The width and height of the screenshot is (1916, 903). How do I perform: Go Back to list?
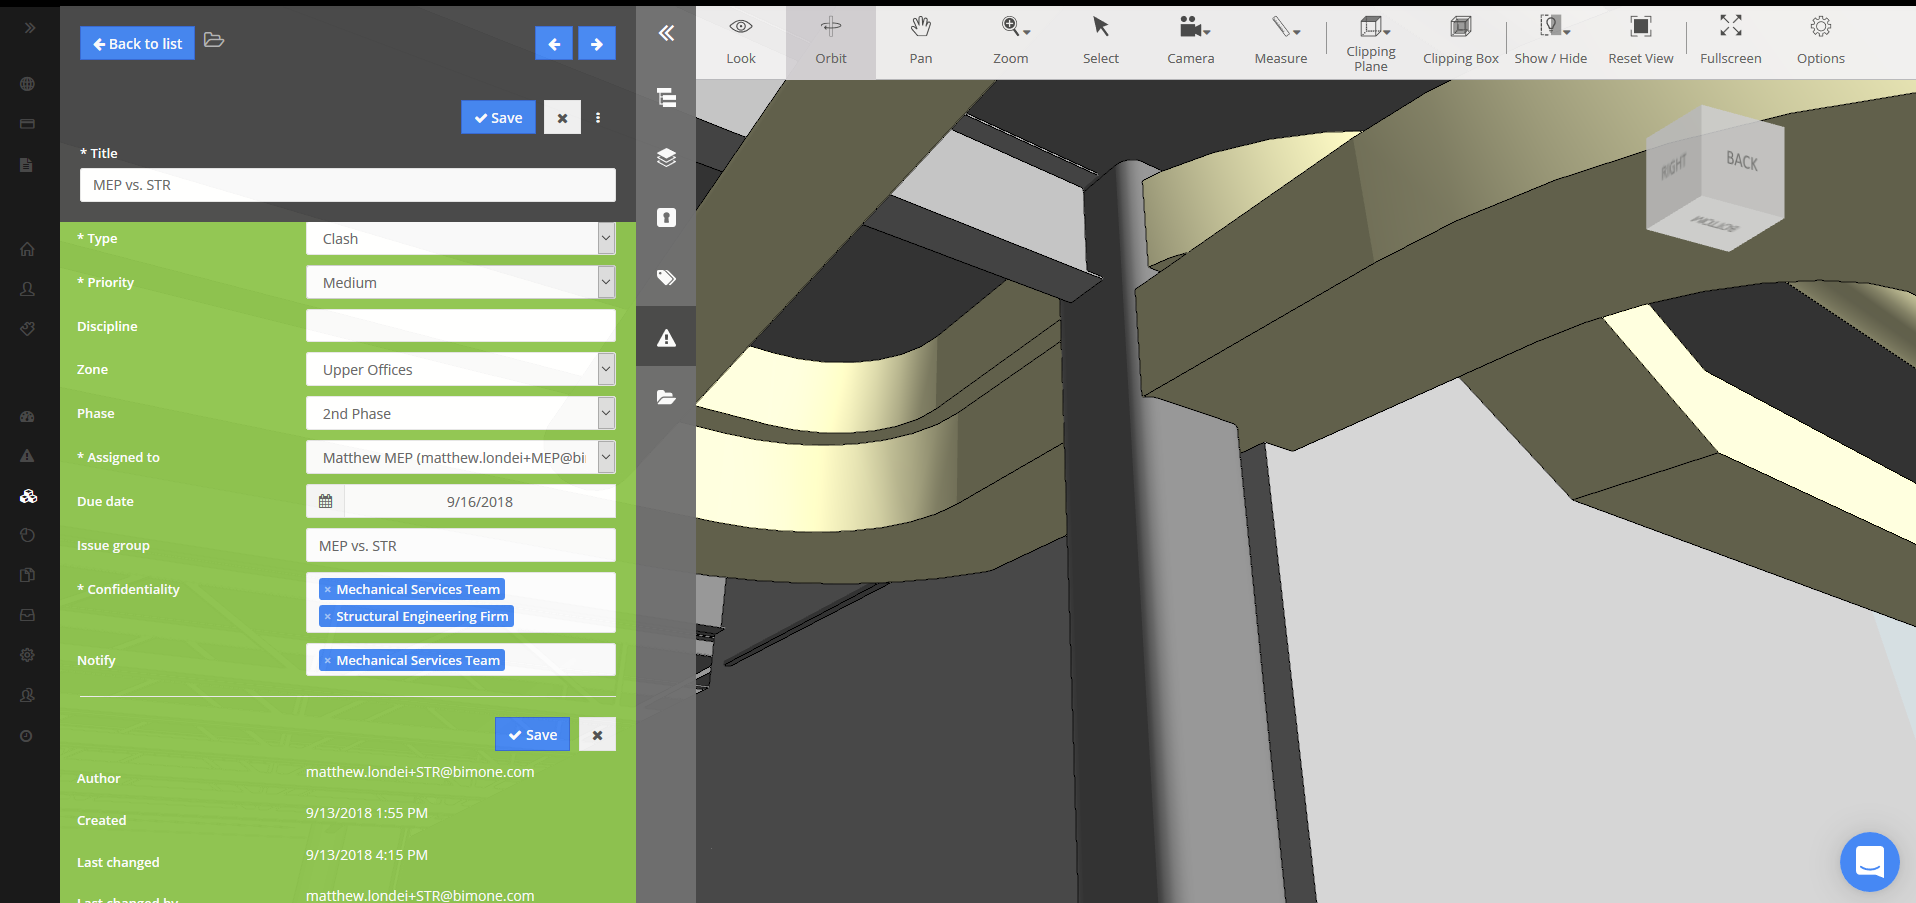(137, 43)
